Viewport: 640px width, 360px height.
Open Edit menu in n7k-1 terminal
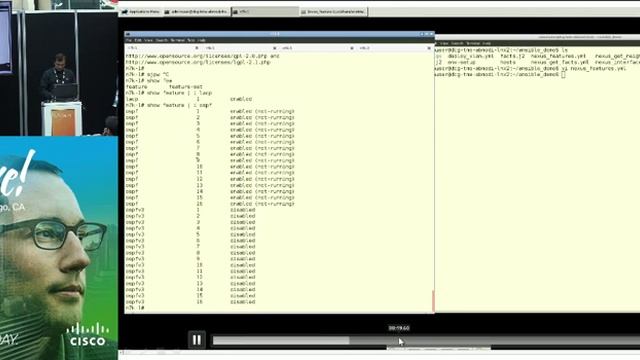click(138, 40)
